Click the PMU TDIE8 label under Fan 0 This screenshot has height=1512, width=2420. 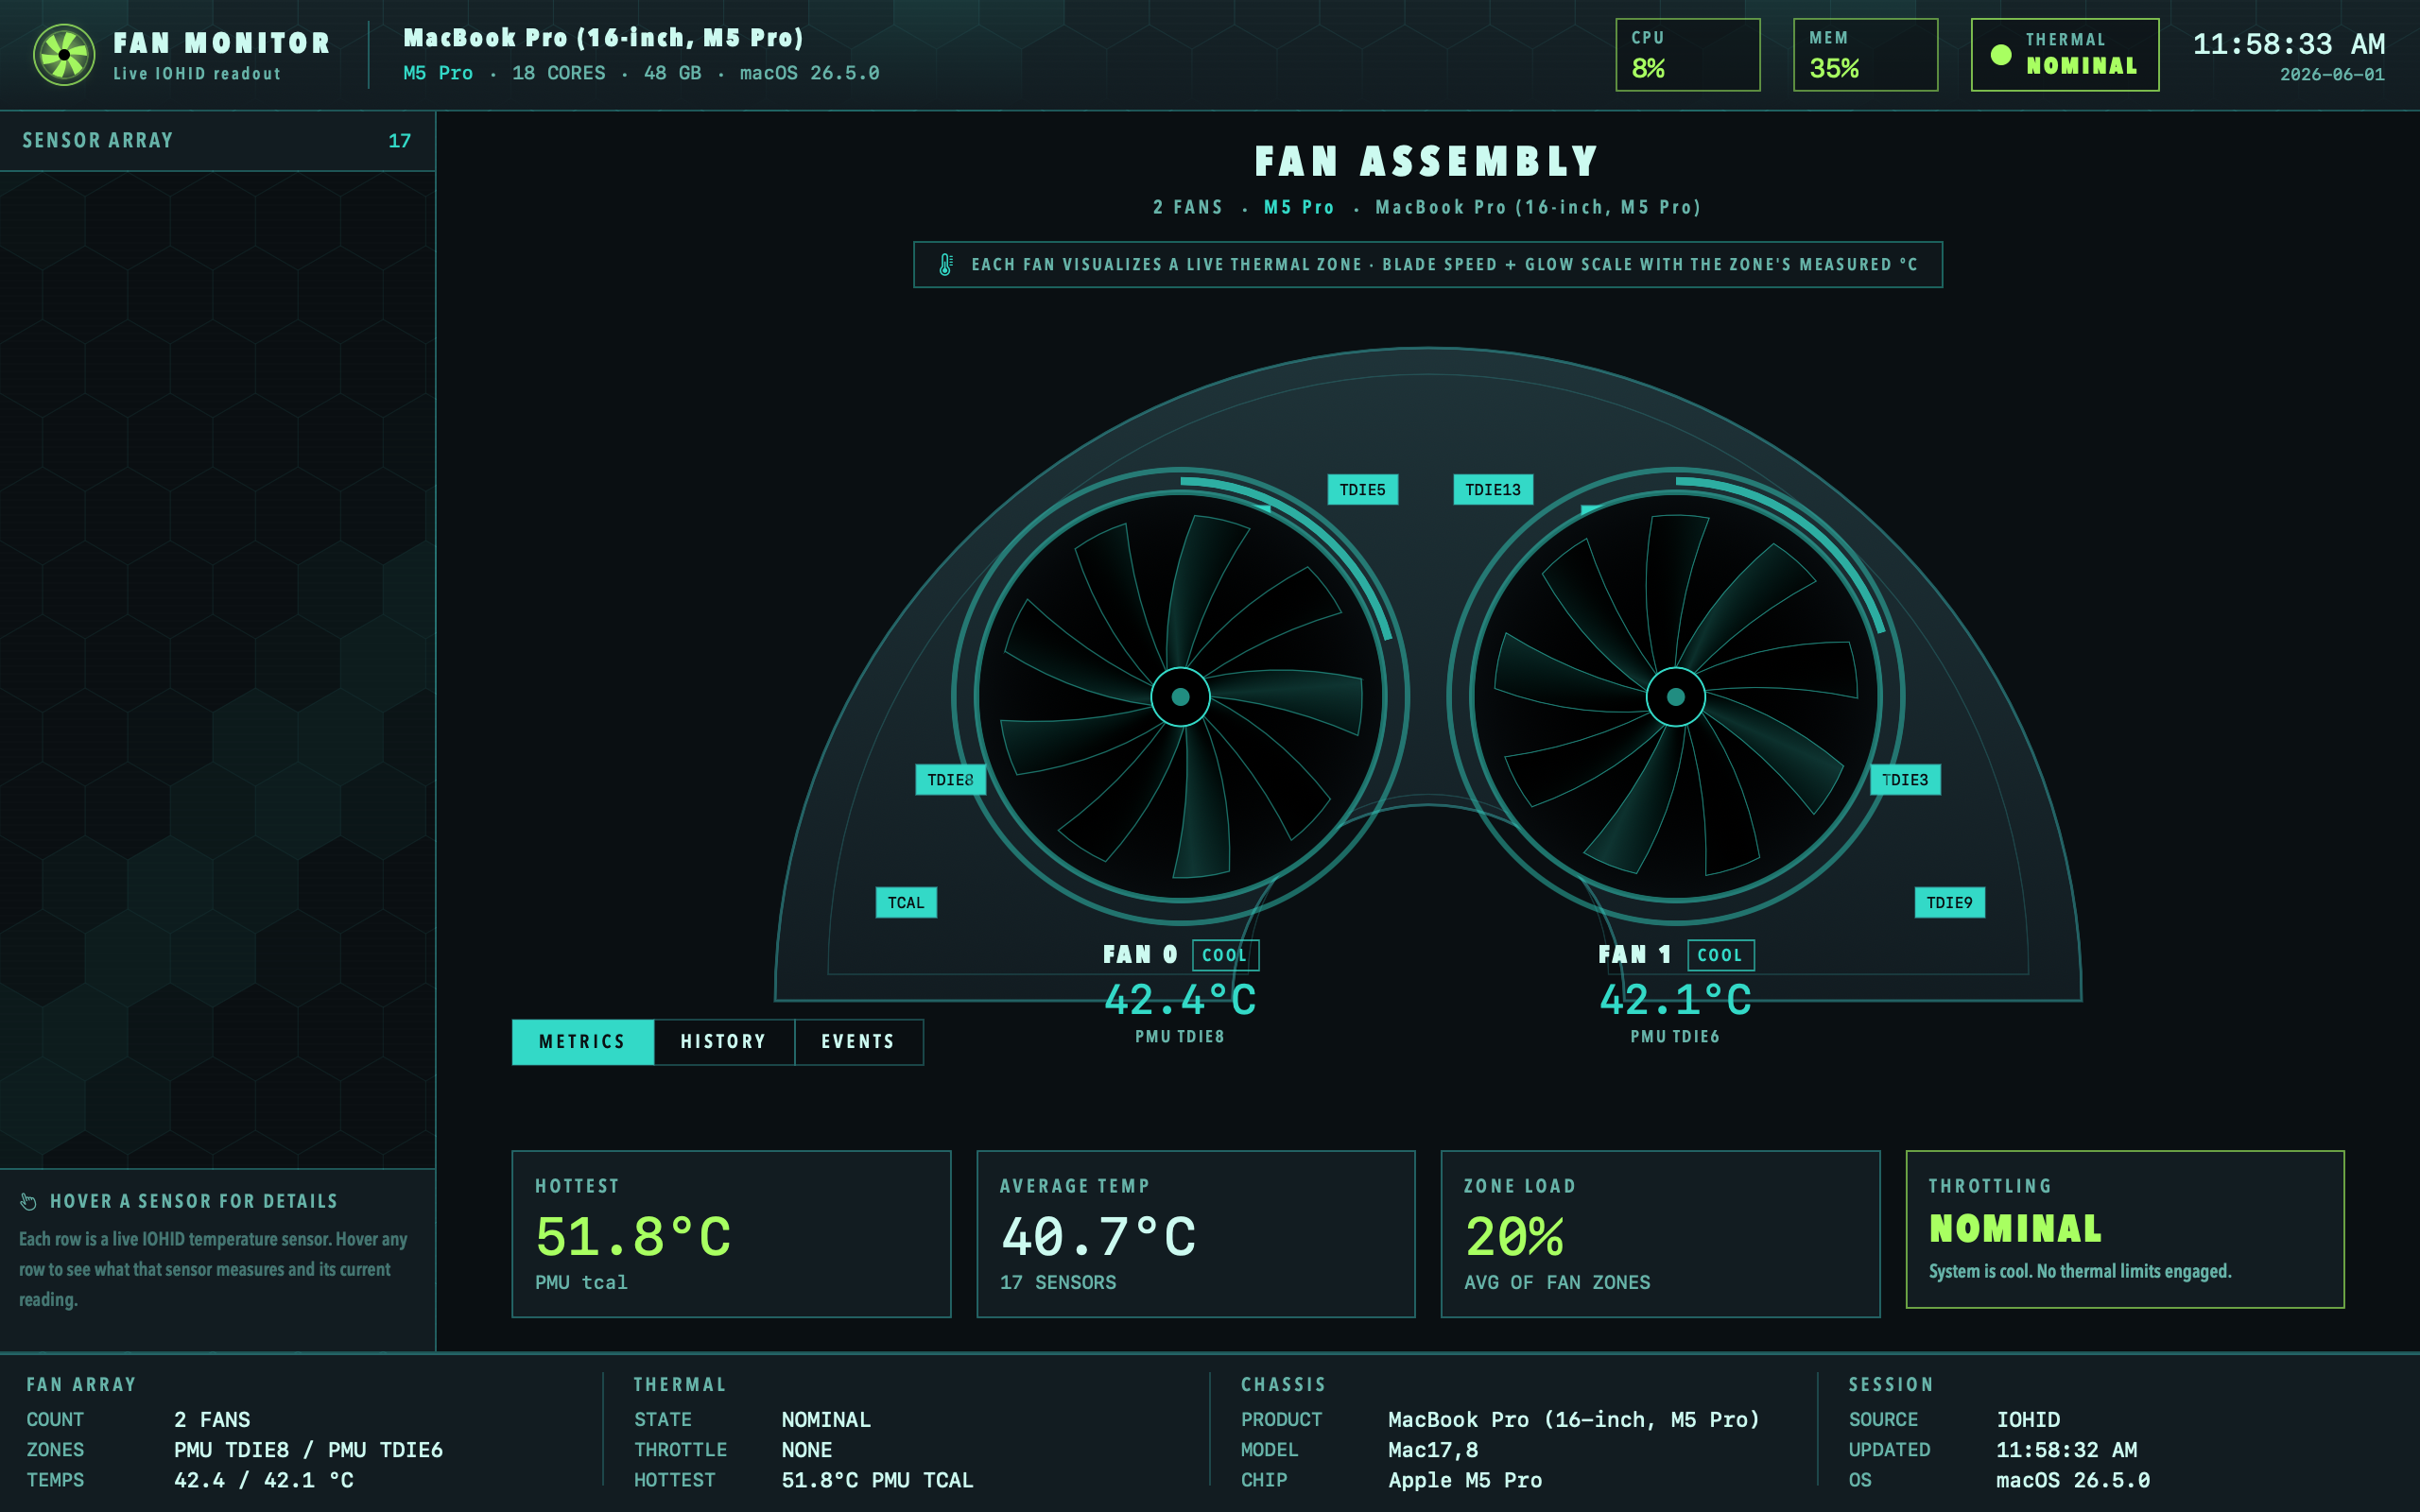(x=1180, y=1037)
